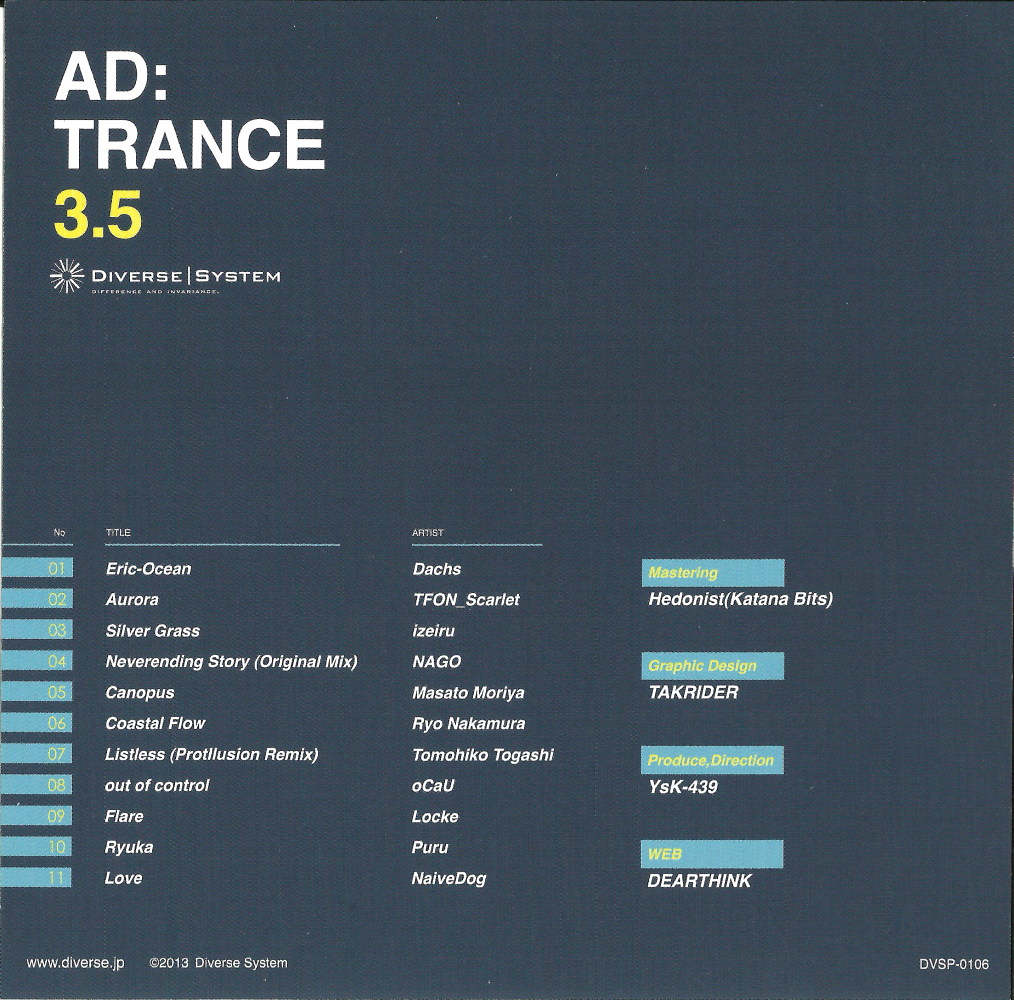Select Listless (ProtIlusion Remix) track
The width and height of the screenshot is (1014, 1000).
point(211,755)
